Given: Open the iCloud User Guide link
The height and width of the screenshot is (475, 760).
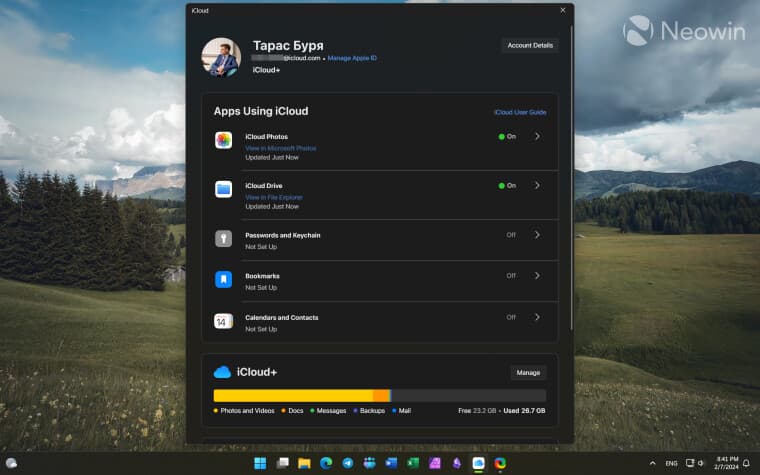Looking at the screenshot, I should [x=520, y=112].
